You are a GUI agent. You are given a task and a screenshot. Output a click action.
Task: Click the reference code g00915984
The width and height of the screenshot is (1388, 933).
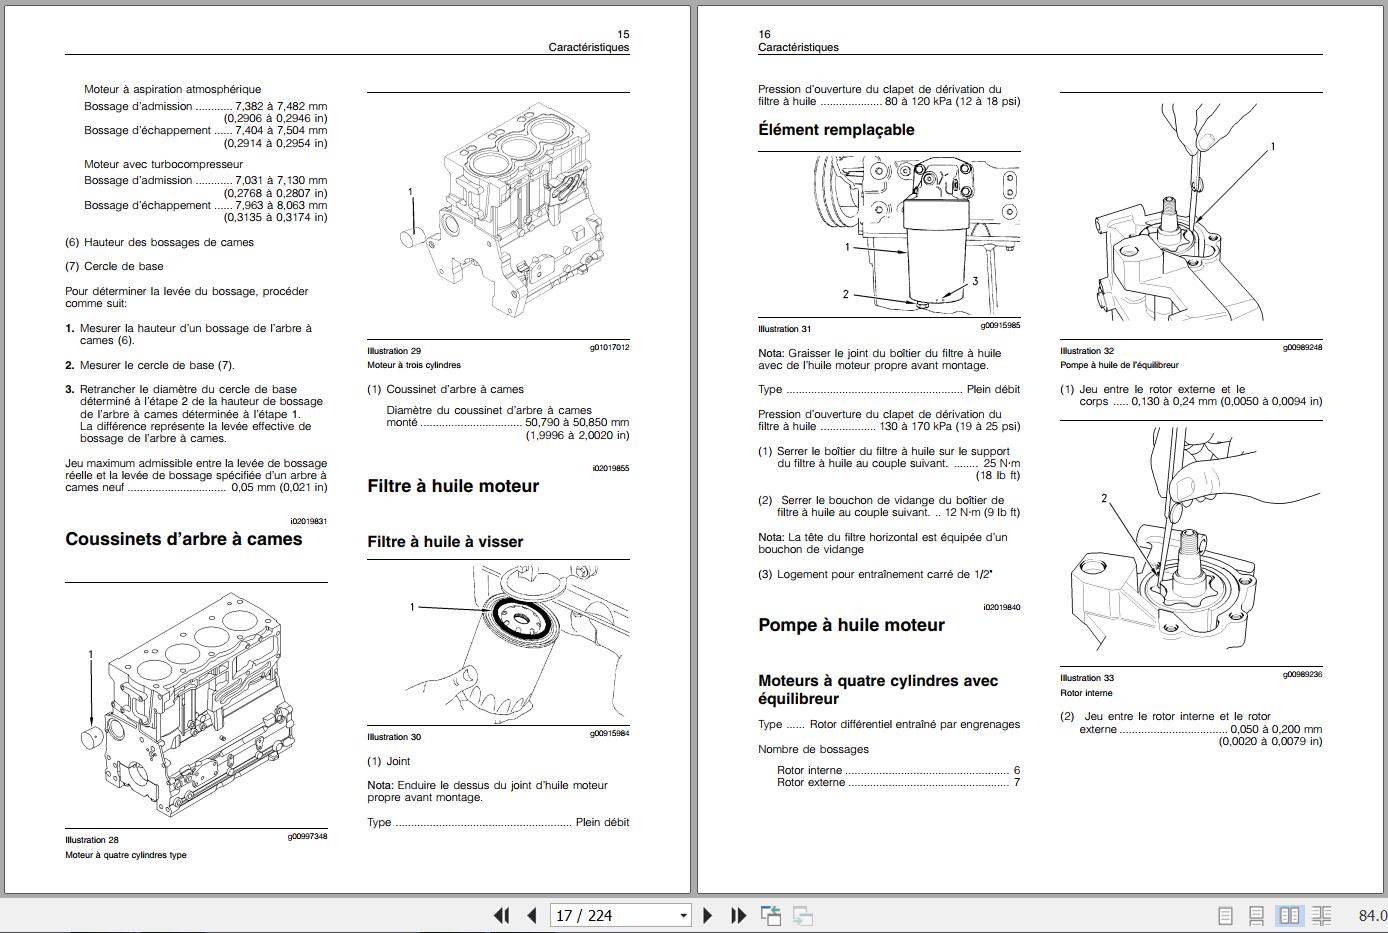(609, 734)
